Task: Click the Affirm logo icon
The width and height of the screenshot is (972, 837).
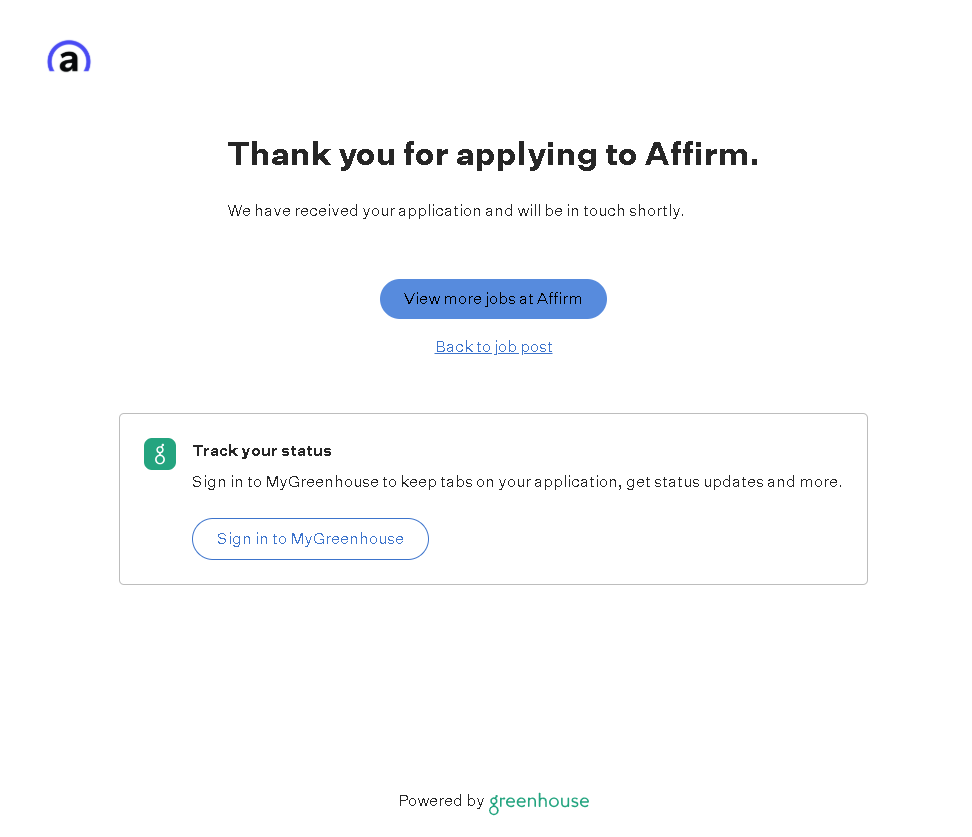Action: click(x=69, y=58)
